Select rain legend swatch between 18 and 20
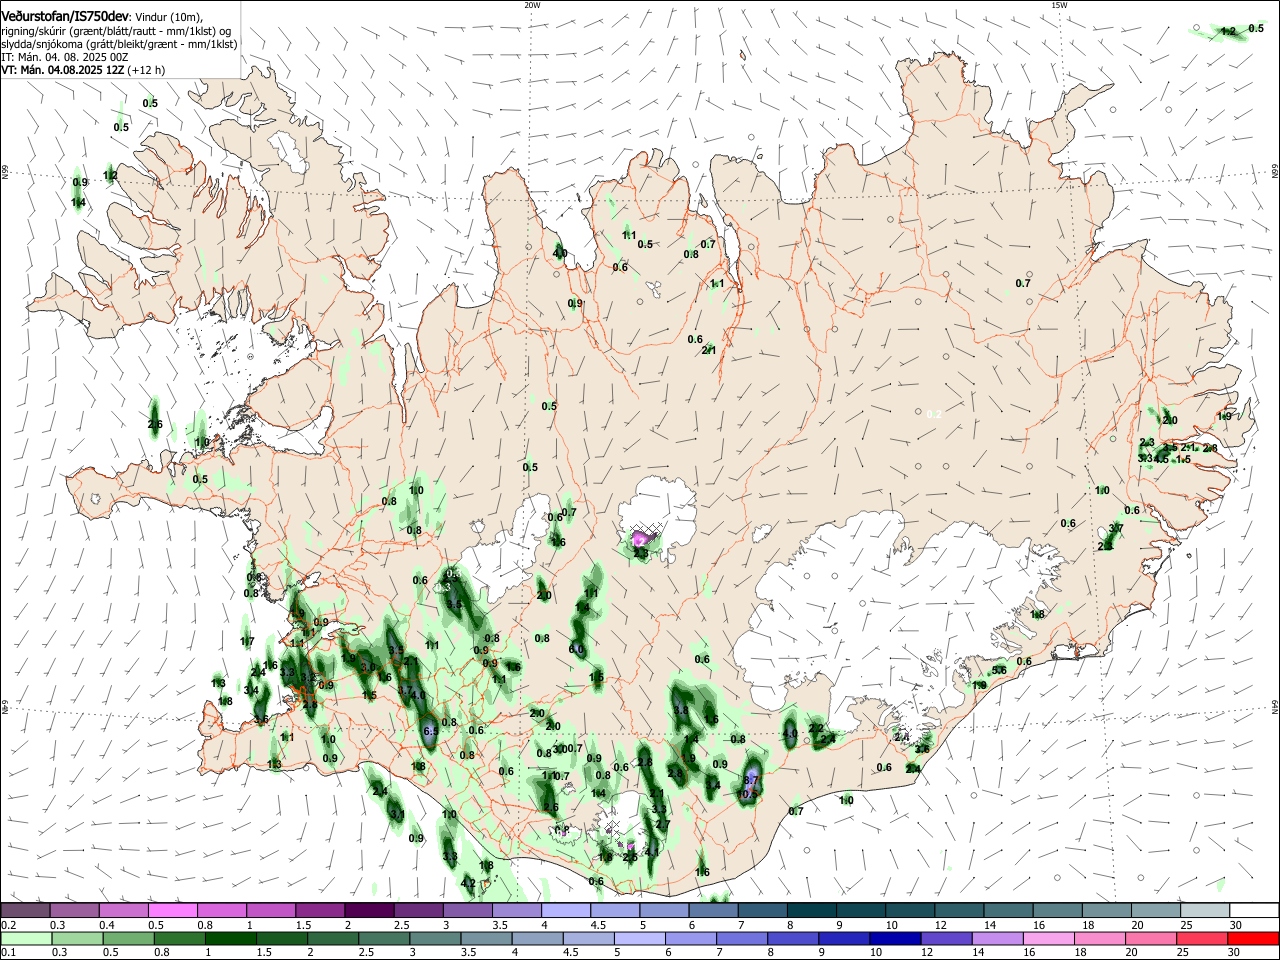This screenshot has height=960, width=1280. (1100, 938)
